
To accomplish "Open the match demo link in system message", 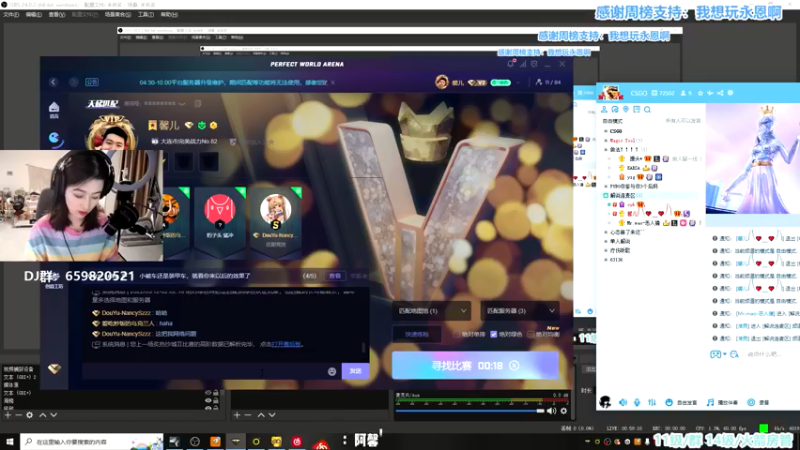I will click(x=286, y=344).
